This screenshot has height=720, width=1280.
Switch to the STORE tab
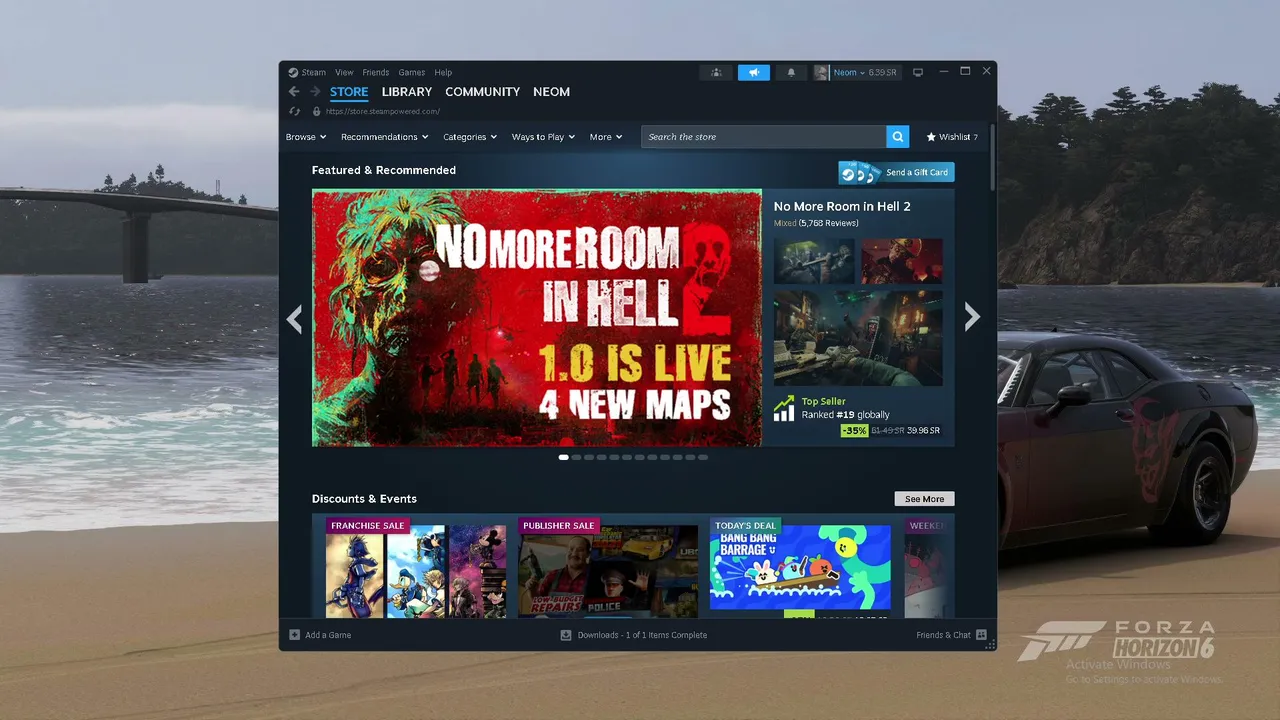(349, 92)
